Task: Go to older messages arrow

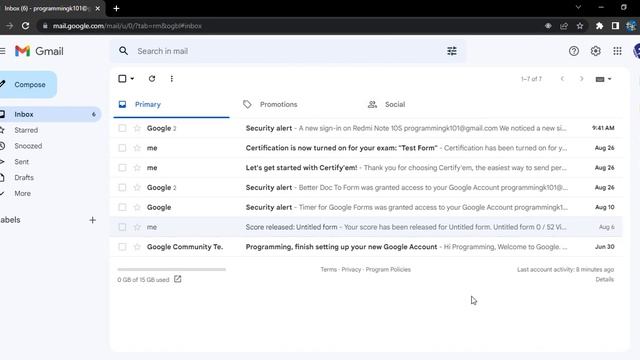Action: point(581,79)
